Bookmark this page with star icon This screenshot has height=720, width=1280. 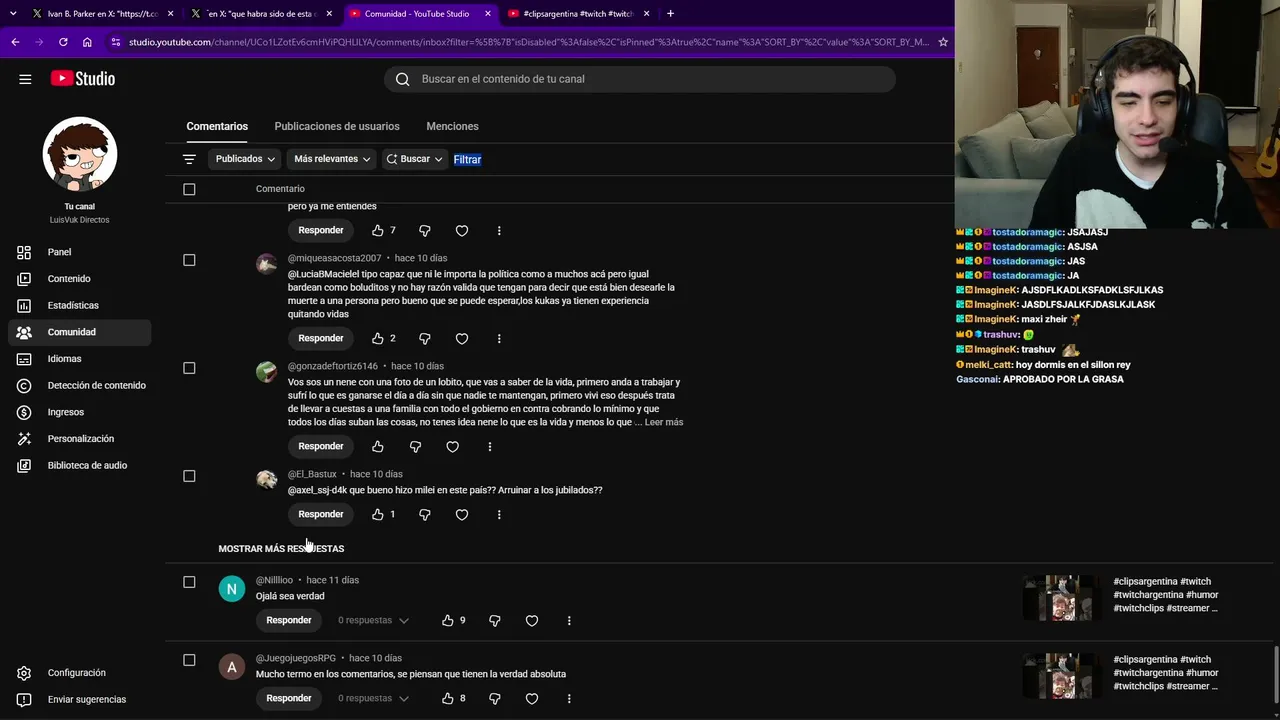pyautogui.click(x=942, y=42)
